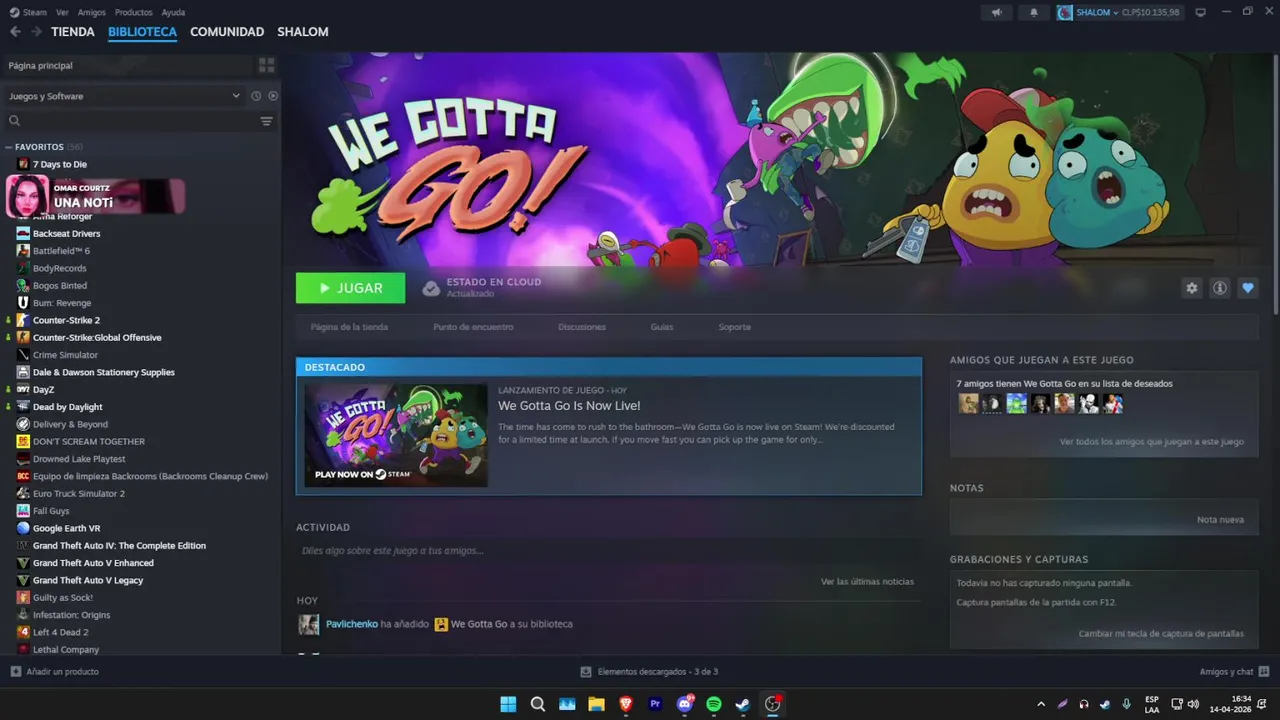Viewport: 1280px width, 720px height.
Task: Go to TIENDA section
Action: coord(73,32)
